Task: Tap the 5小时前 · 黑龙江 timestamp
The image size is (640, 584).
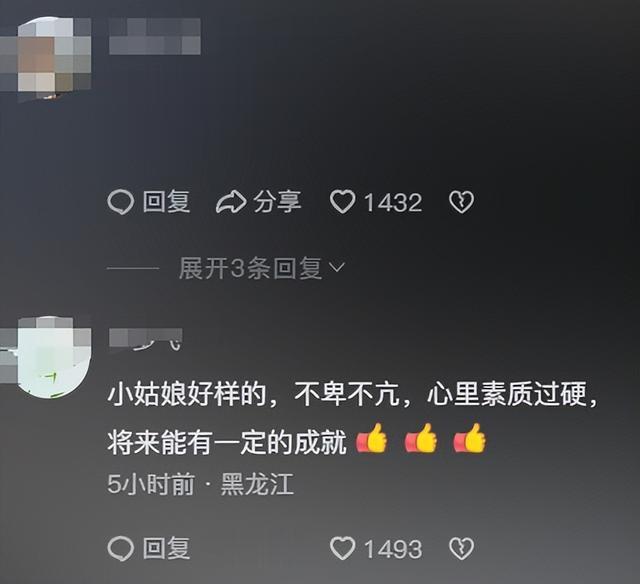Action: [x=200, y=484]
